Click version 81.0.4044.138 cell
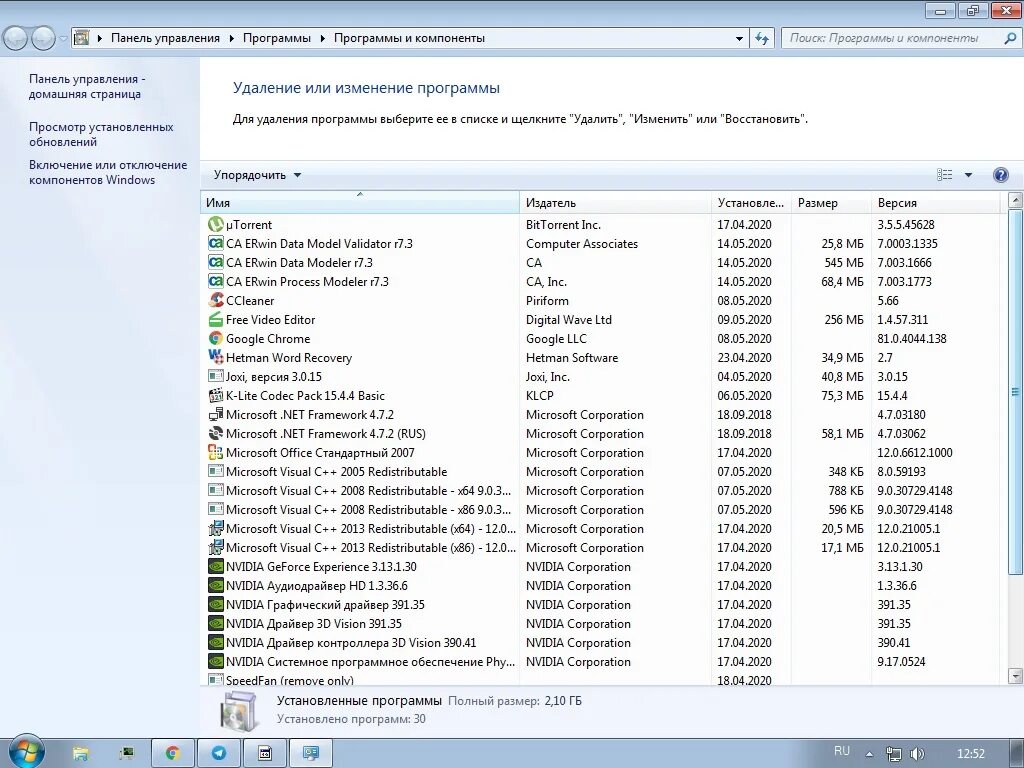 pyautogui.click(x=912, y=338)
